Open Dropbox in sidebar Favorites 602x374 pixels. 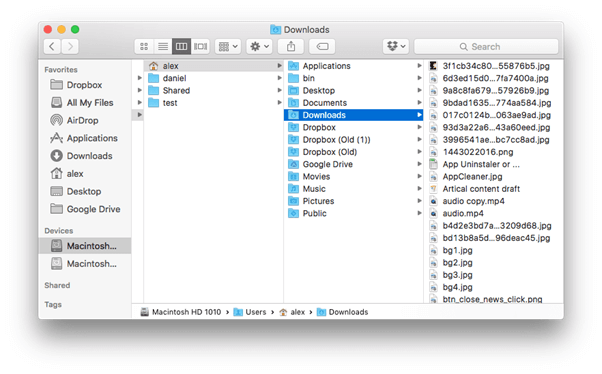point(84,85)
